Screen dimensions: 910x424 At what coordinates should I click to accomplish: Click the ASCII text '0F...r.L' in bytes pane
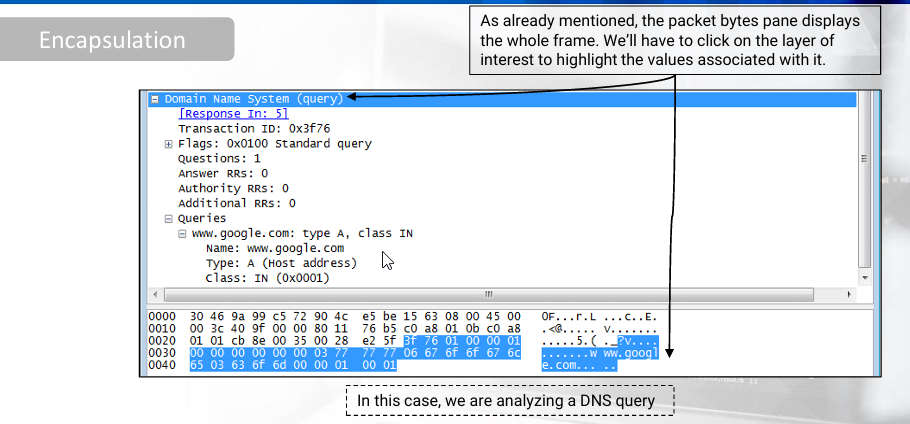coord(569,317)
